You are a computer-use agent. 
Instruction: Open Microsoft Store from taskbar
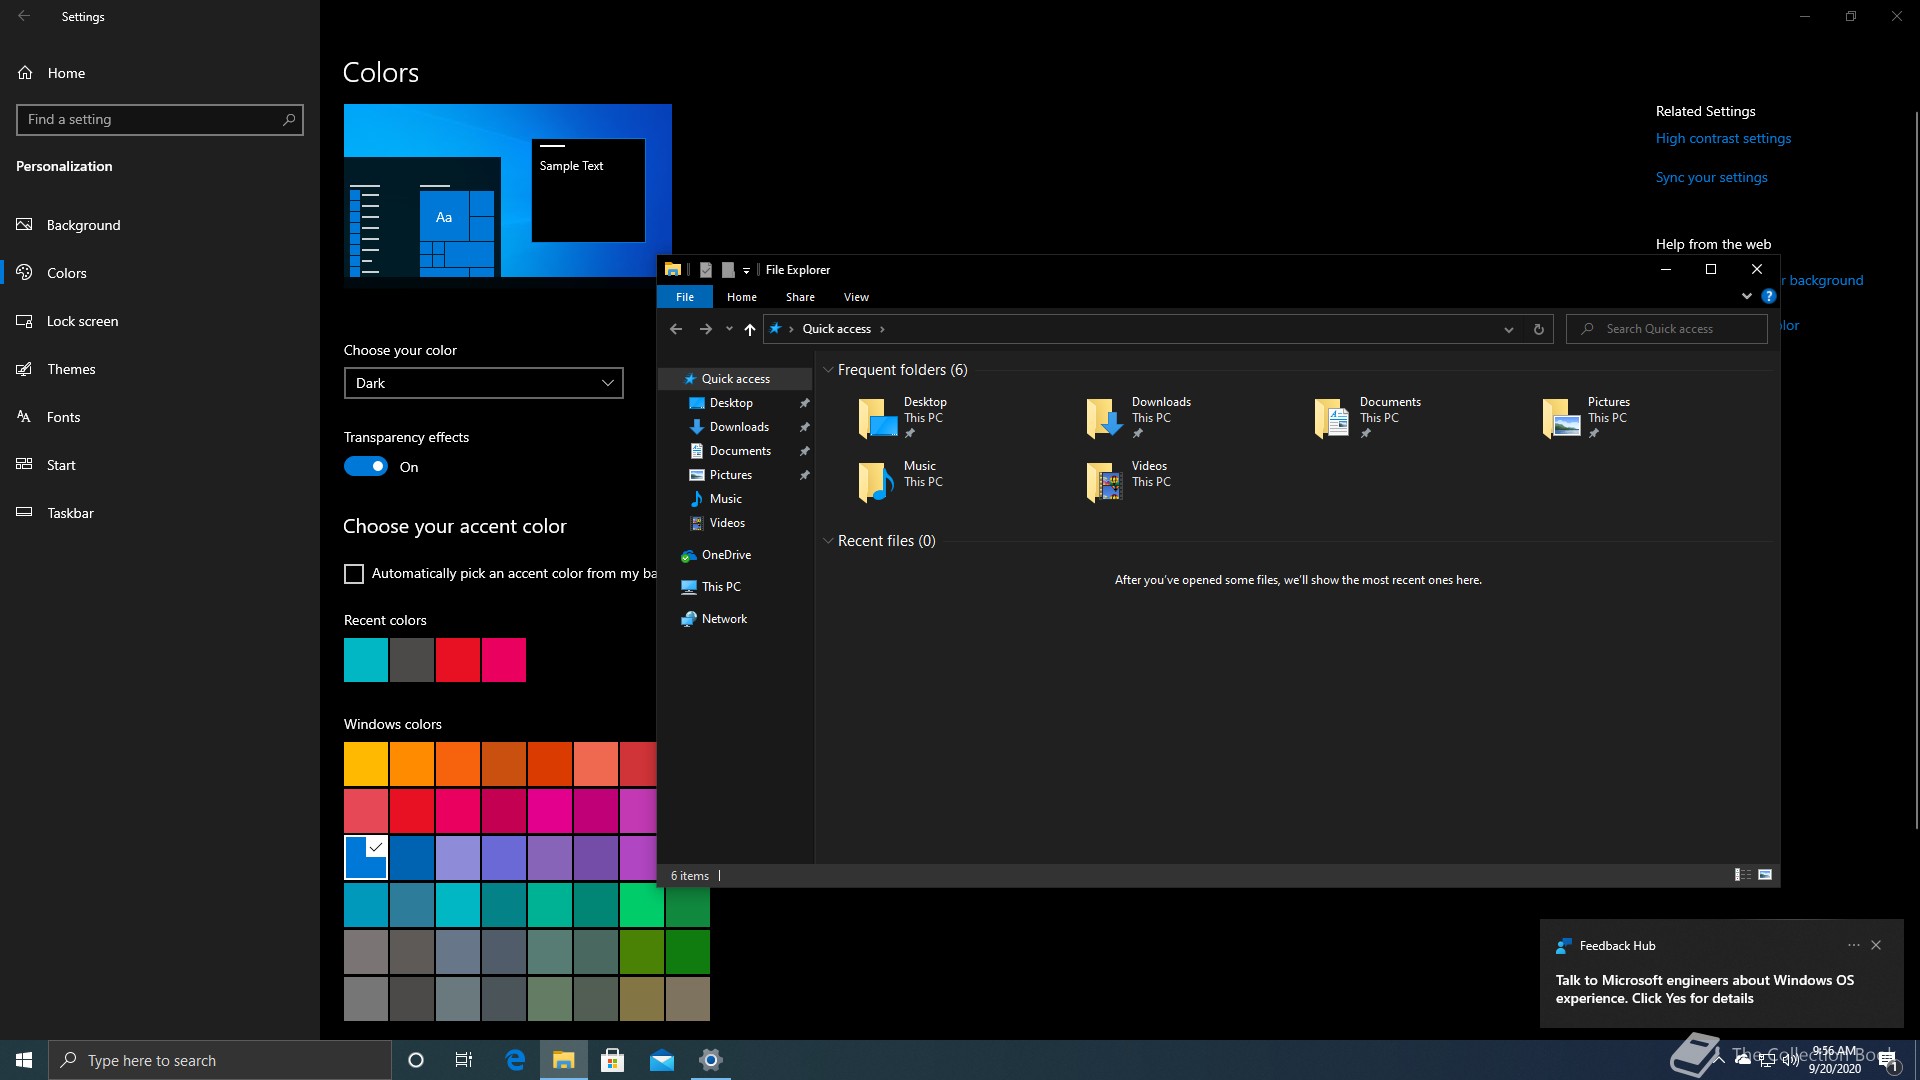(x=612, y=1060)
